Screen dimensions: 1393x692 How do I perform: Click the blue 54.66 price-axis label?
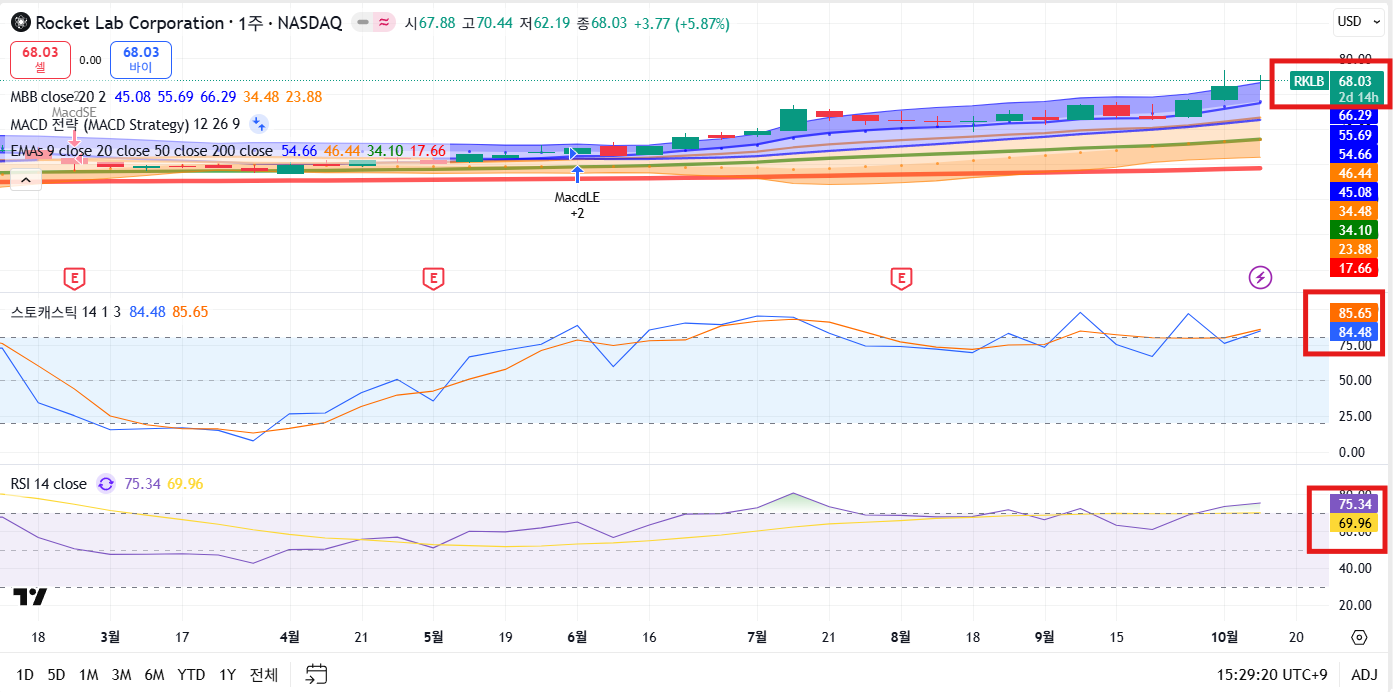[1355, 154]
